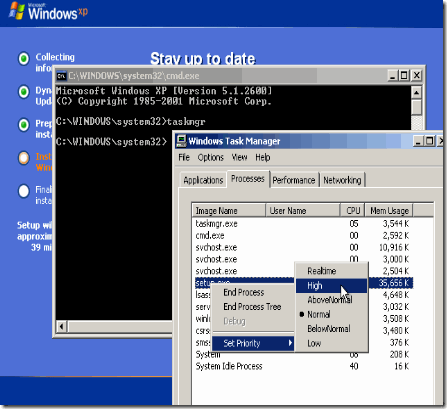The image size is (447, 409).
Task: Select the Dynamic Update step indicator
Action: [23, 92]
